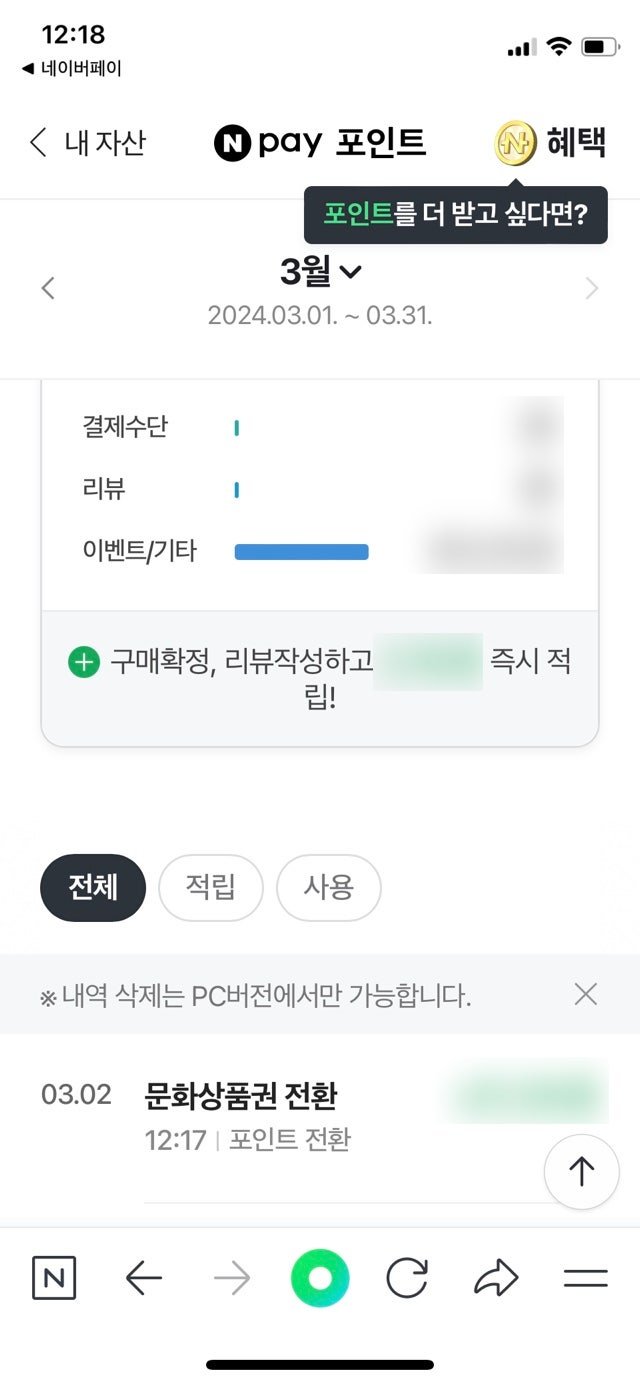Dismiss the PC버전 deletion notice
This screenshot has width=640, height=1386.
coord(586,994)
